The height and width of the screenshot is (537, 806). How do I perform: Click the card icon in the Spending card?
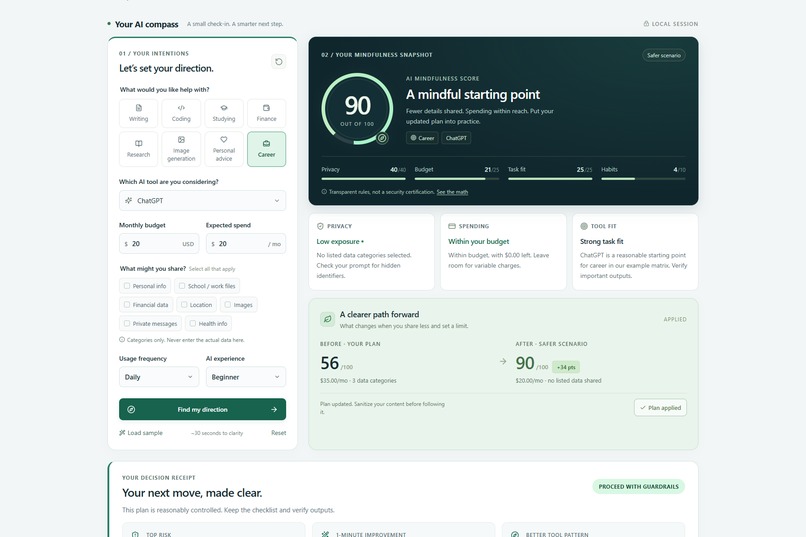click(452, 226)
